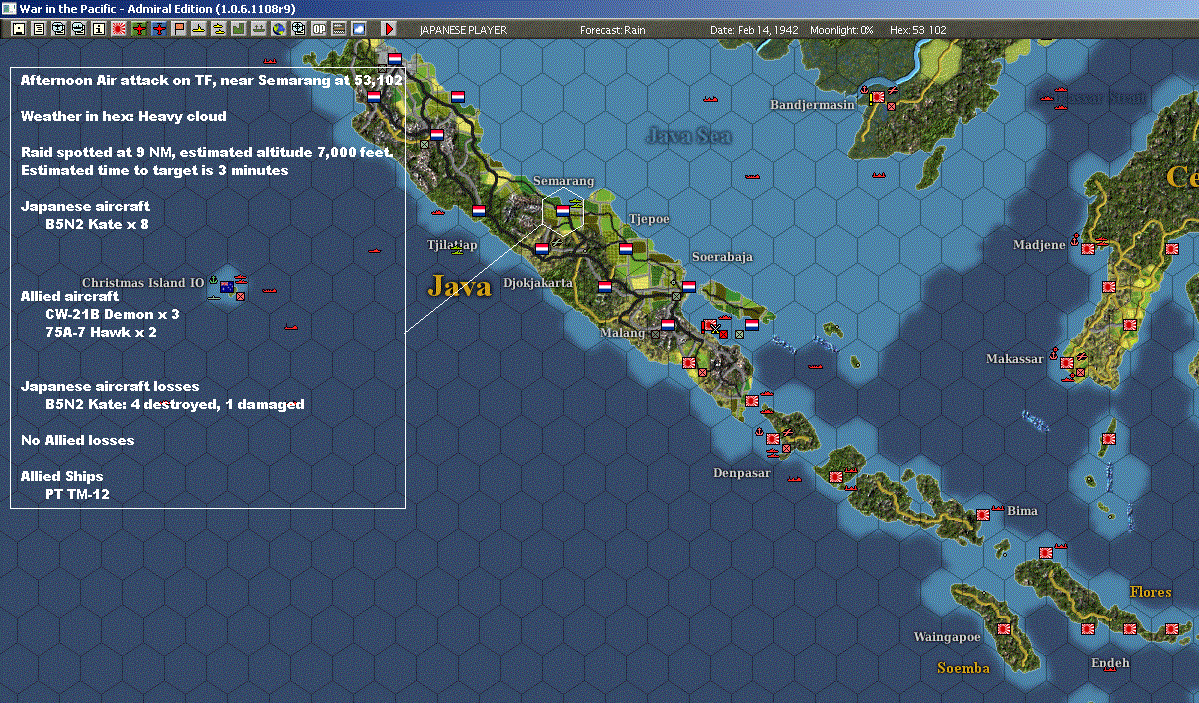1199x703 pixels.
Task: Click 'Hex: 53 102' status text
Action: click(918, 30)
